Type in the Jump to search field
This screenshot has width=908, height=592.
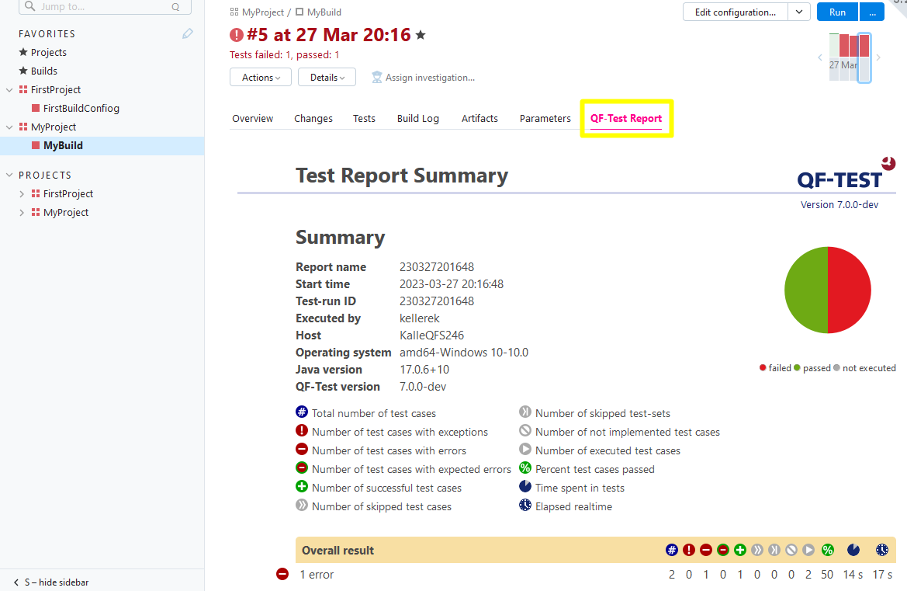pos(100,7)
